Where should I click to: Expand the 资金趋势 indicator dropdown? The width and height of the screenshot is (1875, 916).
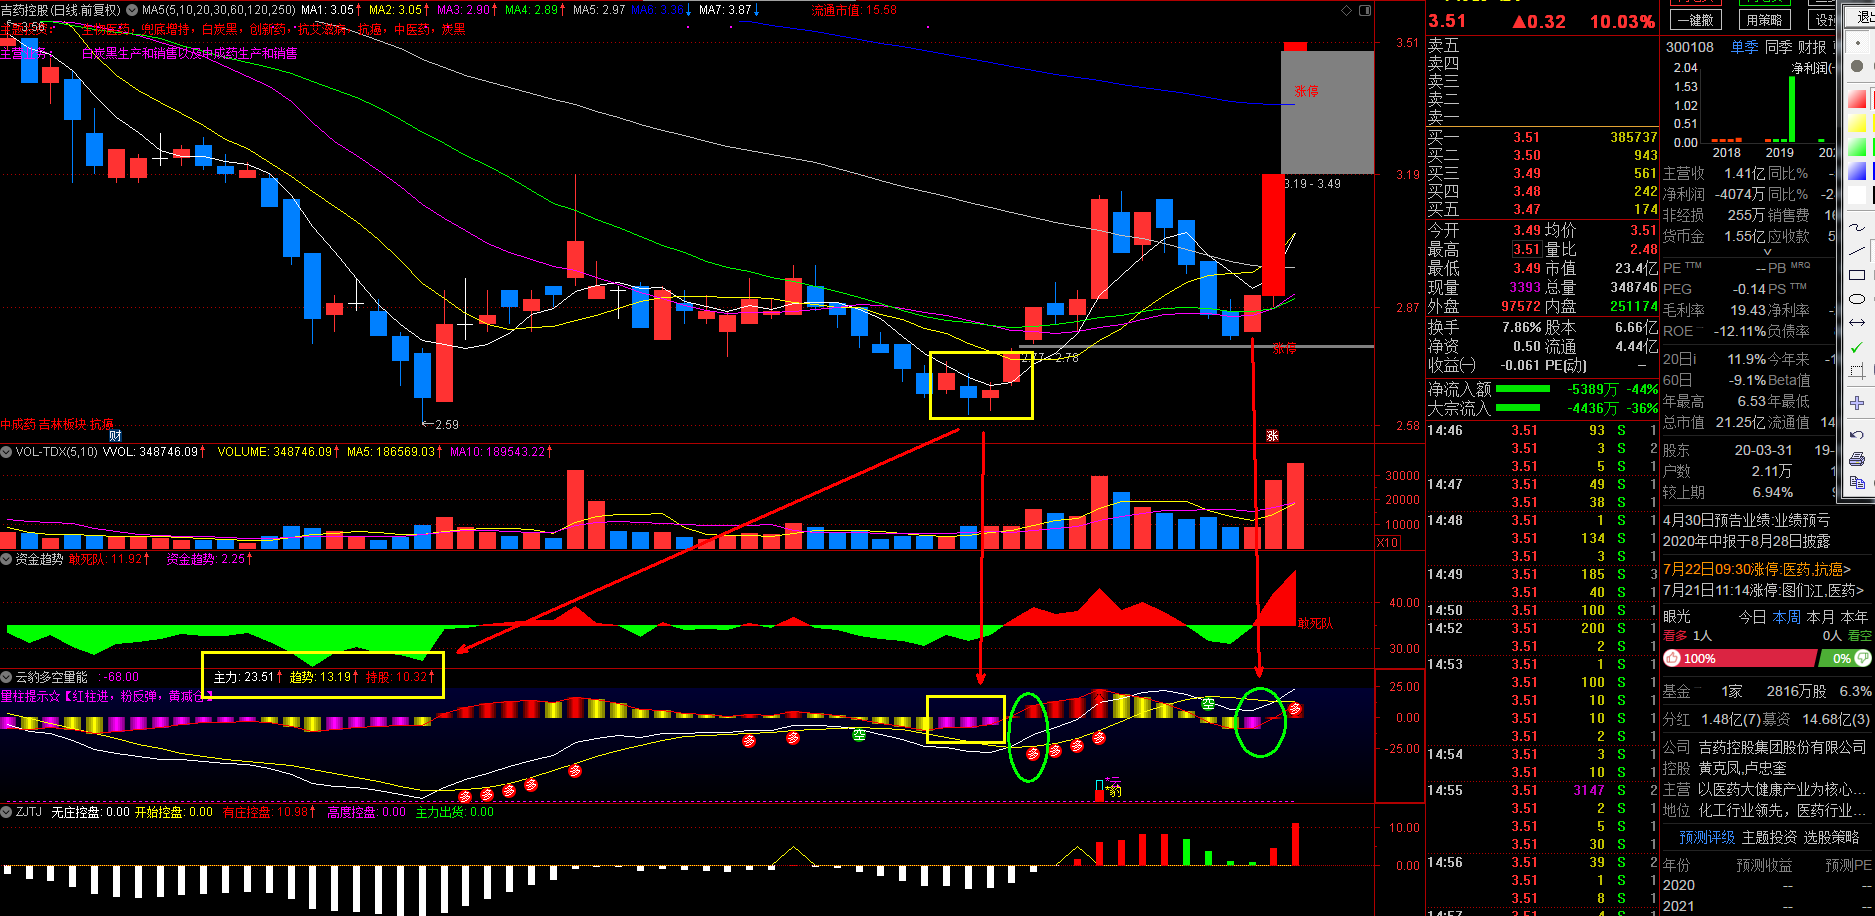point(7,559)
